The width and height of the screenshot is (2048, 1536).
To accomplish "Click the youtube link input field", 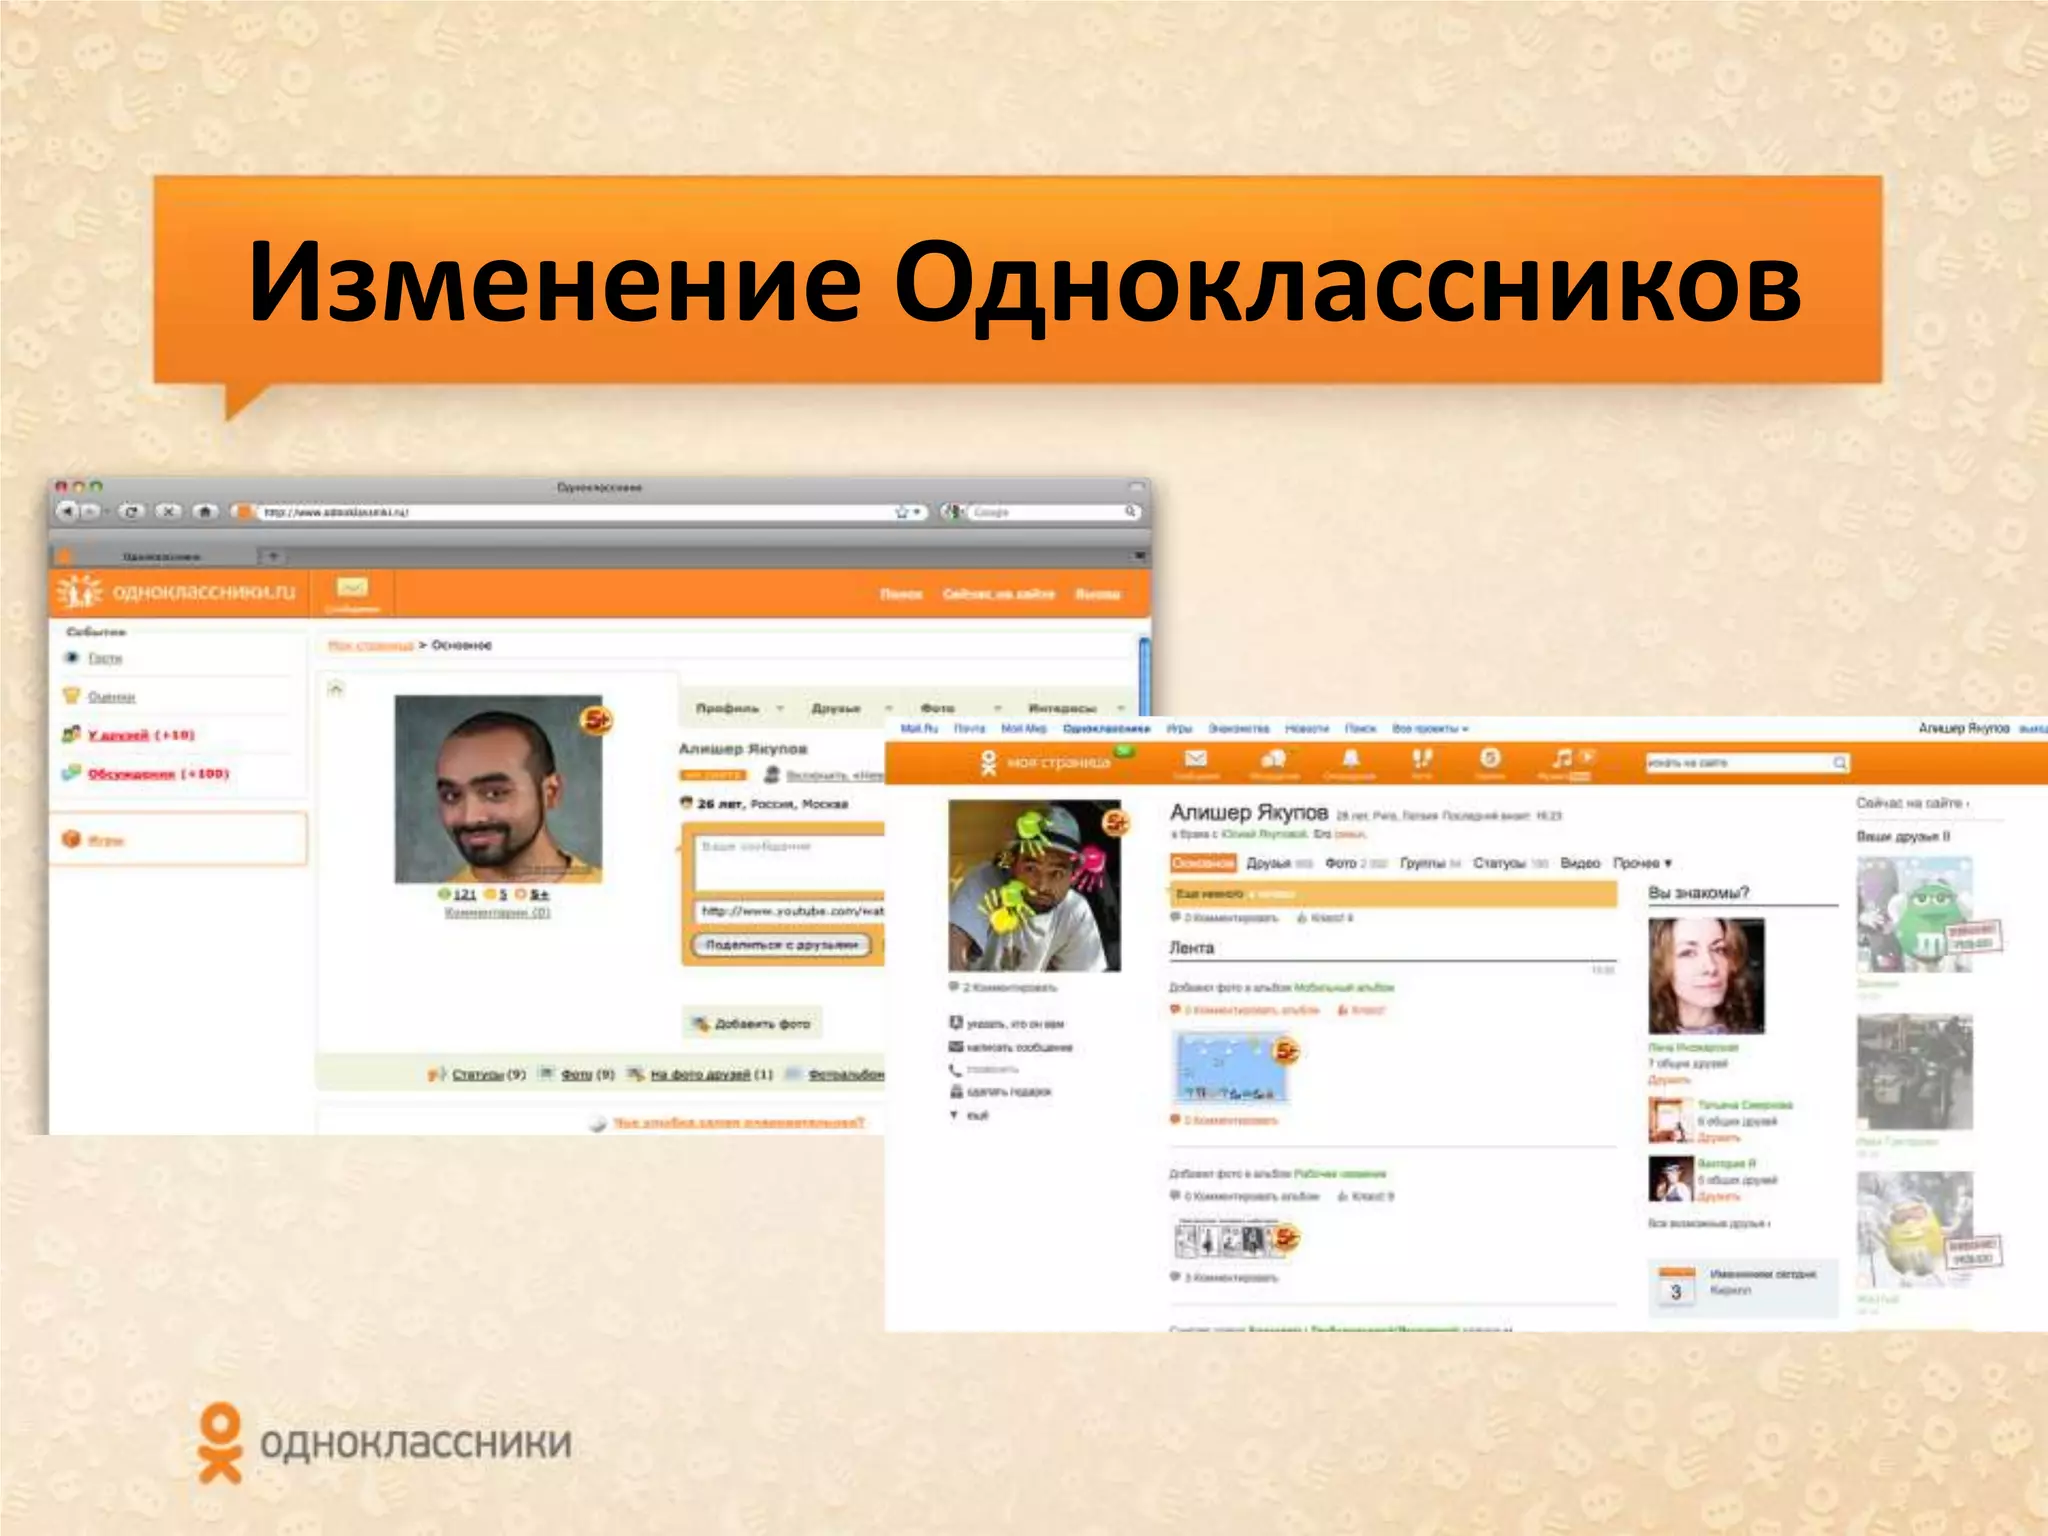I will (789, 911).
